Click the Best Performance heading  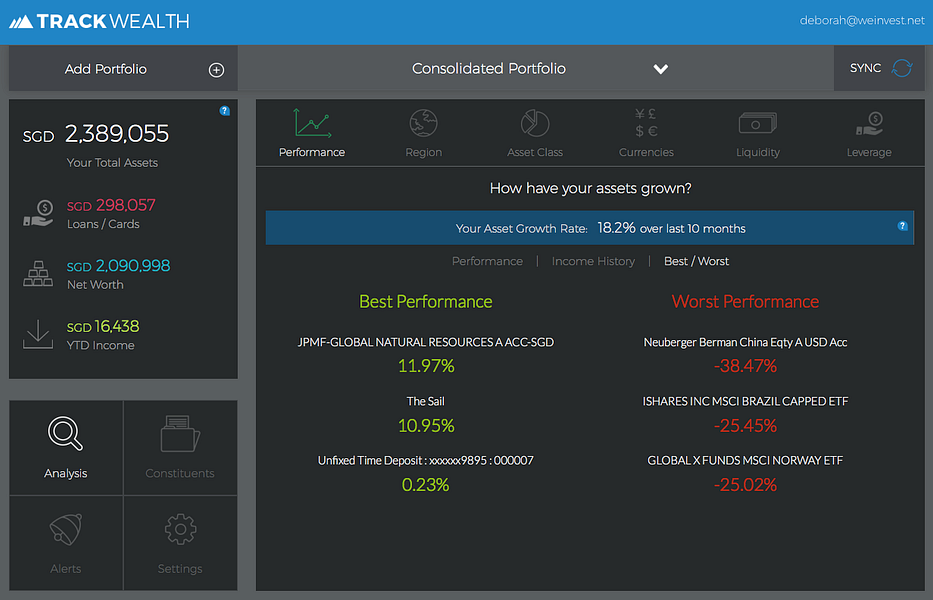425,302
